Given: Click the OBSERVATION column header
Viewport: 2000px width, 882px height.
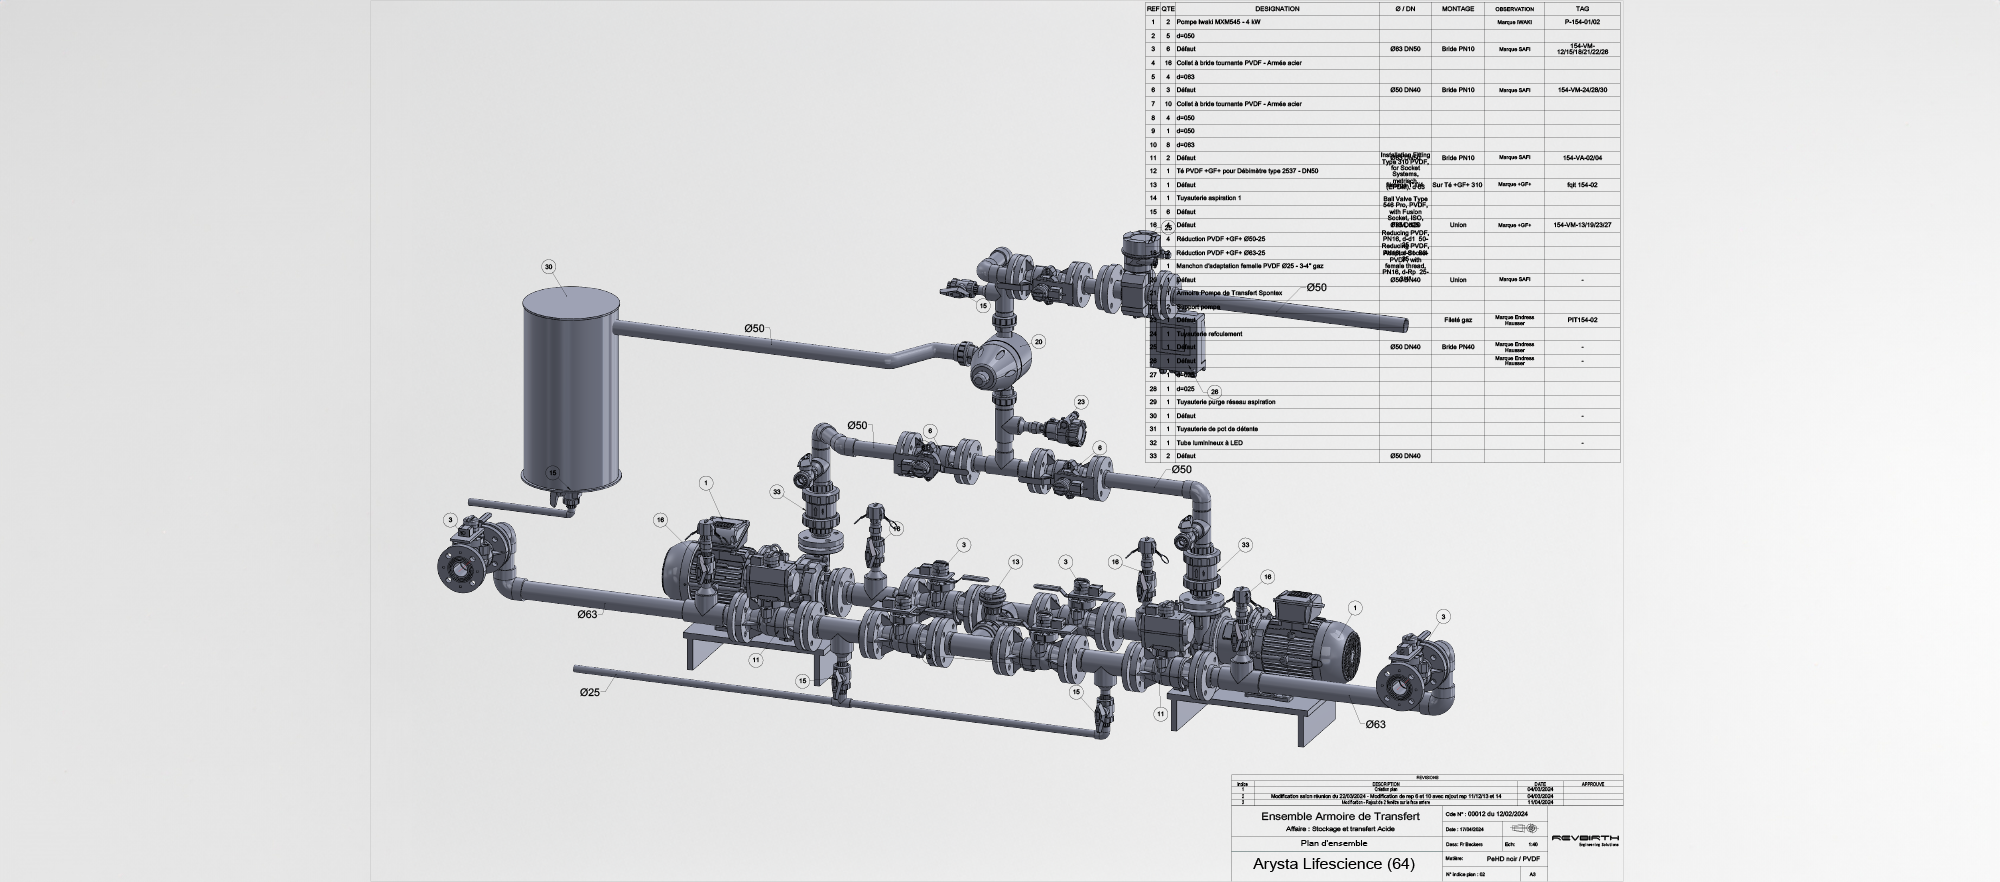Looking at the screenshot, I should pos(1514,9).
